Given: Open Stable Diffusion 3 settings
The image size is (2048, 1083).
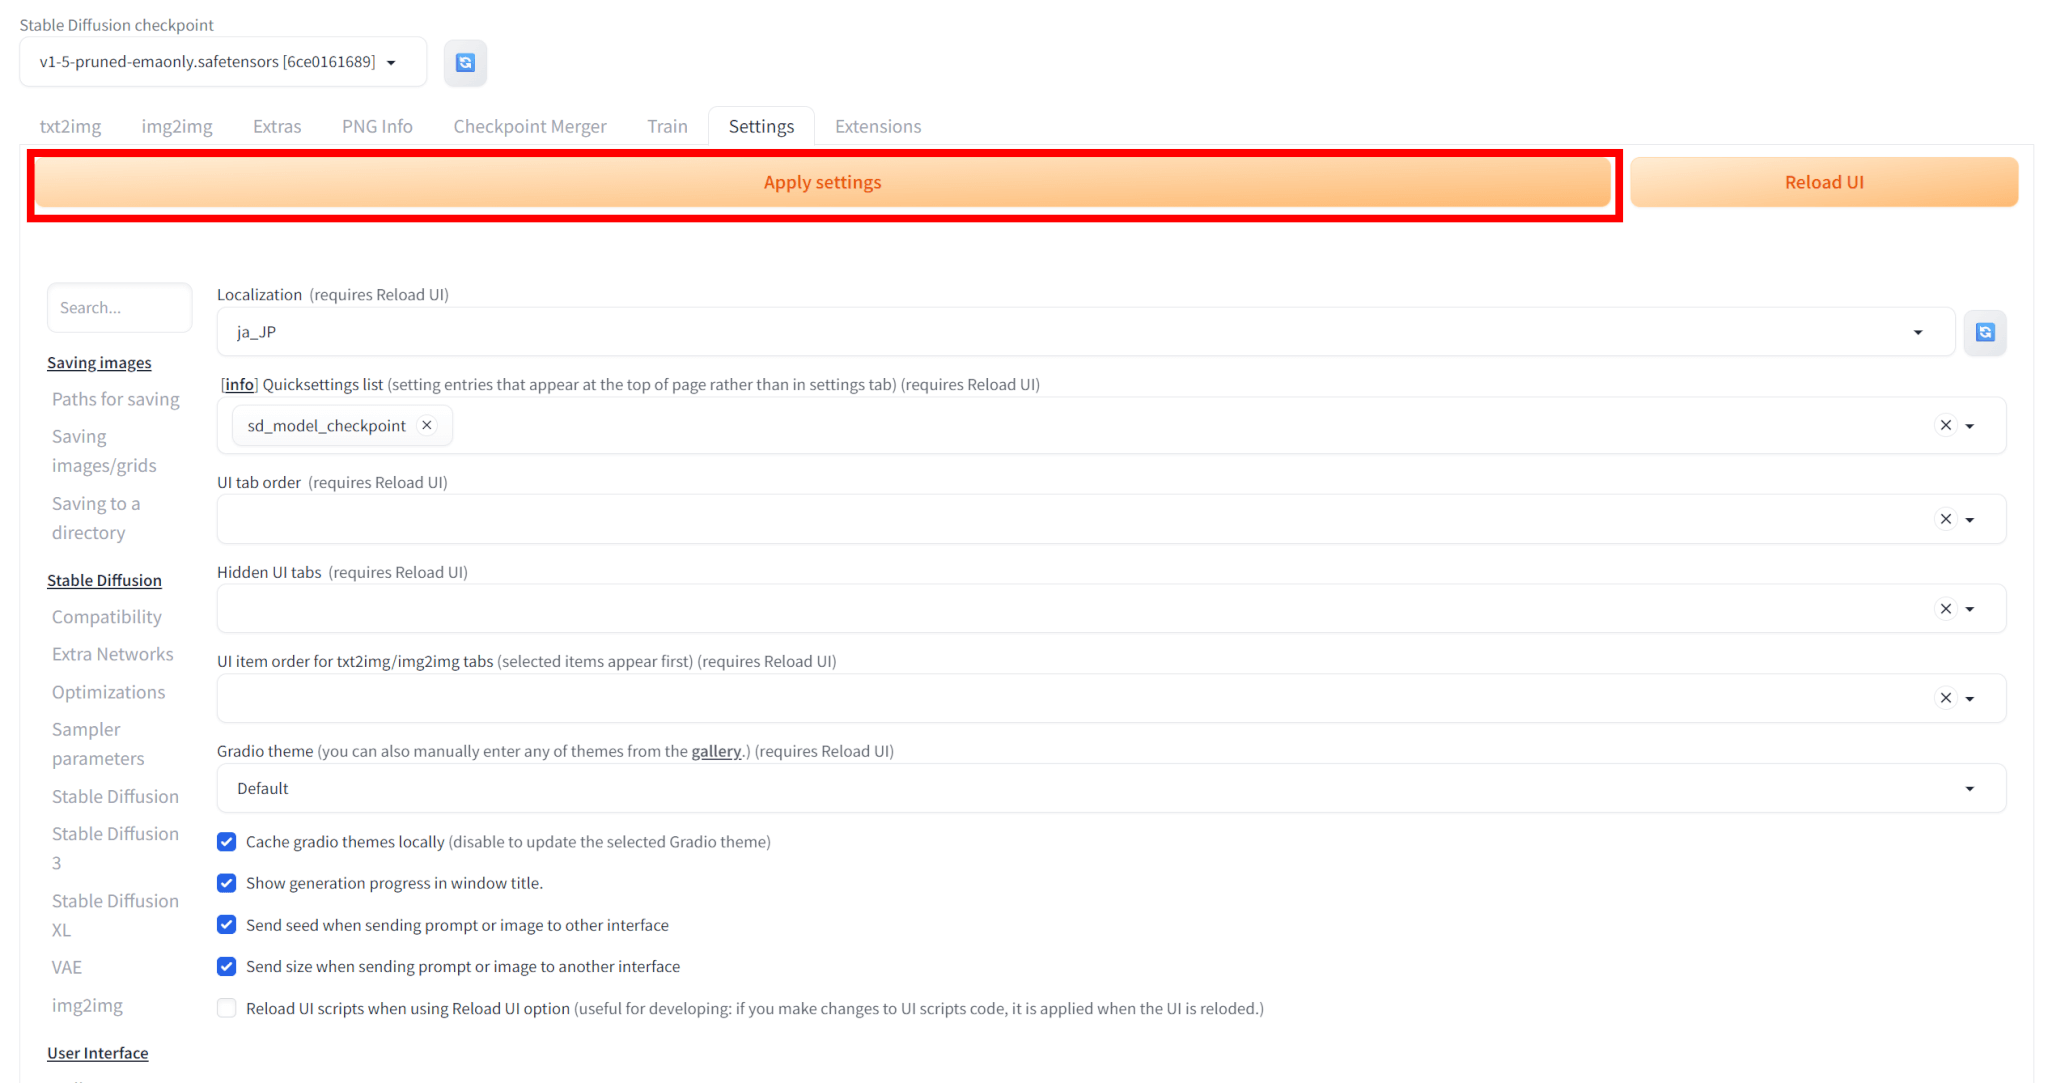Looking at the screenshot, I should [x=115, y=848].
